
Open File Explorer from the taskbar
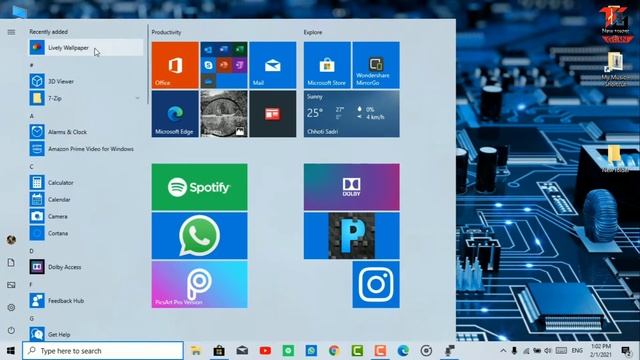[196, 351]
